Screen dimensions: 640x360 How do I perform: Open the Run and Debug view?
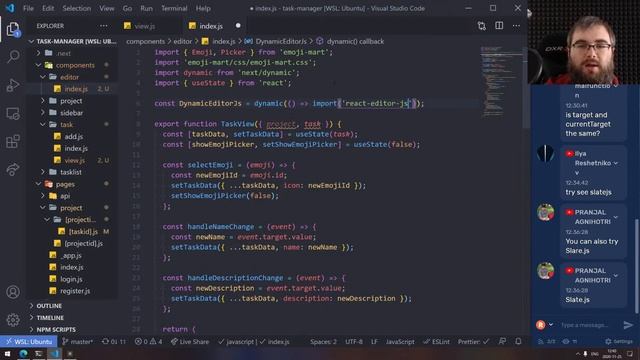13,85
